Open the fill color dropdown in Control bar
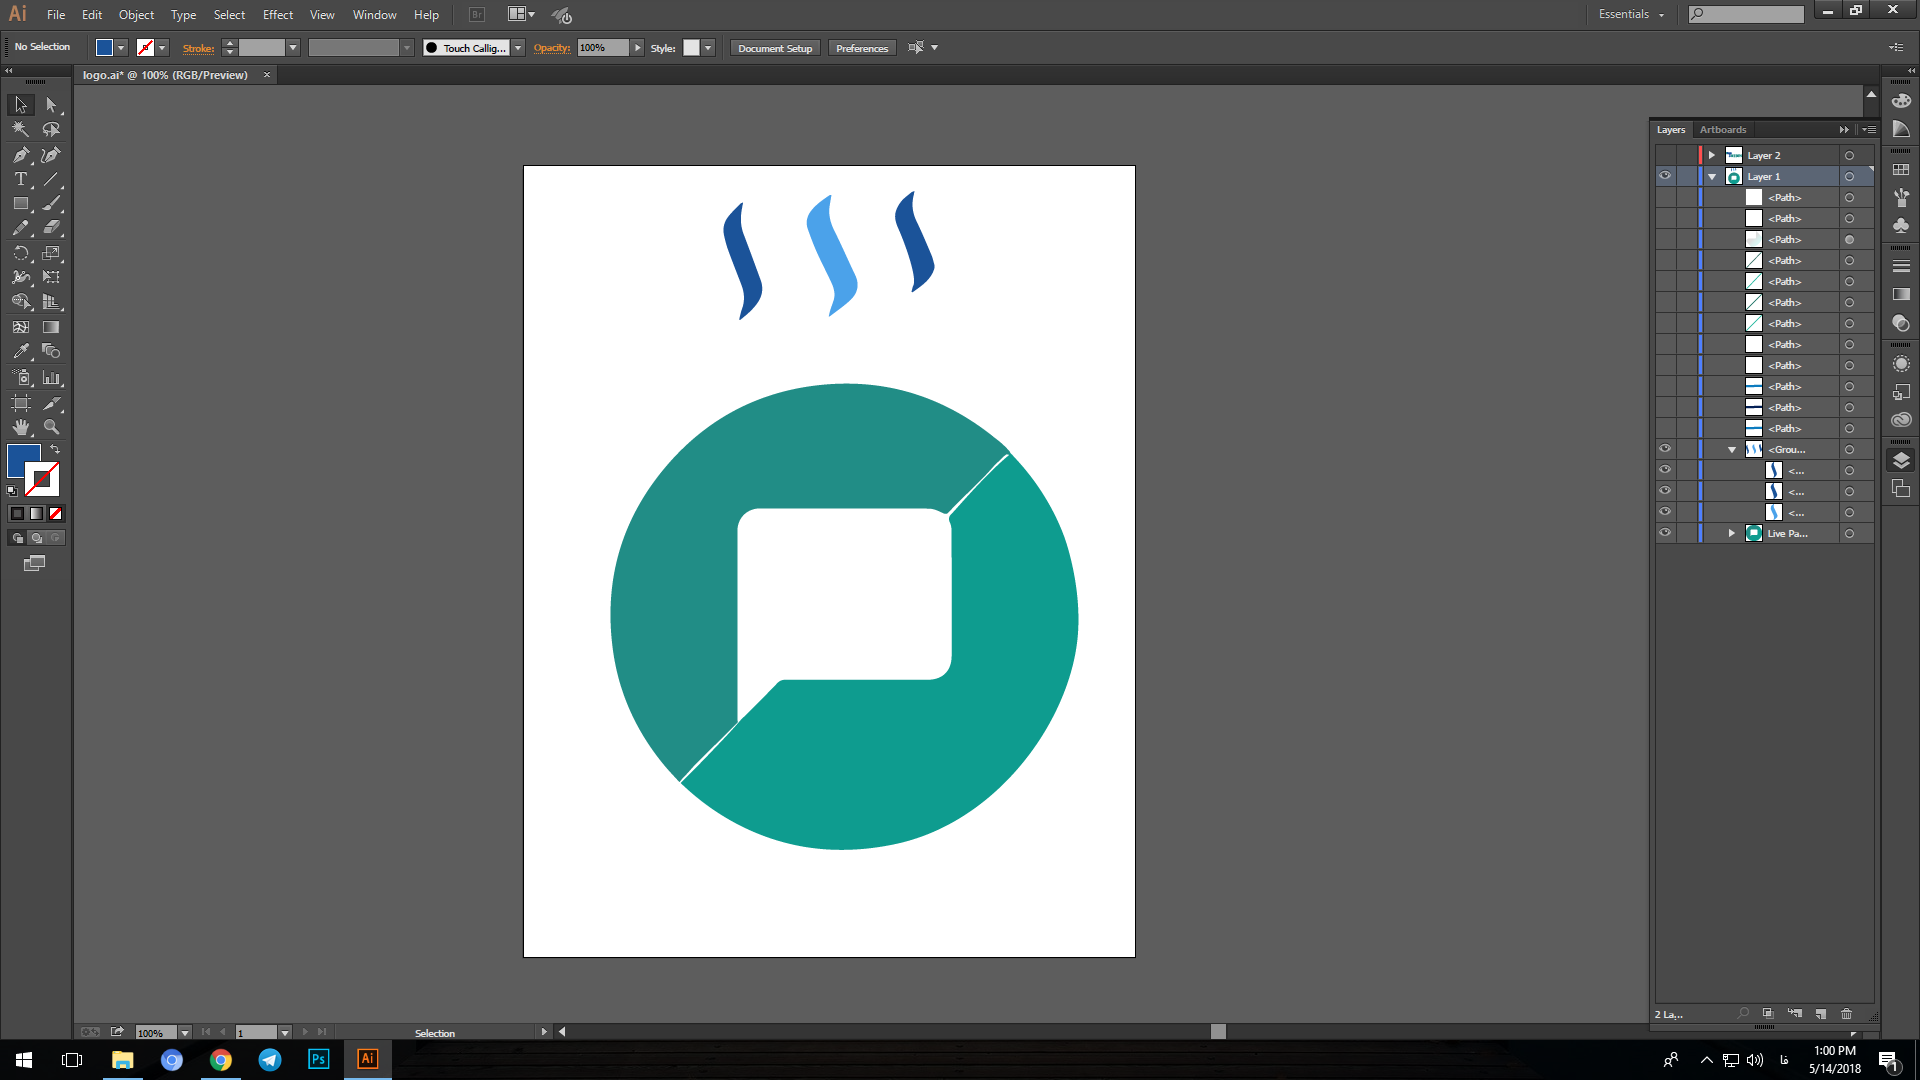1920x1080 pixels. point(121,48)
